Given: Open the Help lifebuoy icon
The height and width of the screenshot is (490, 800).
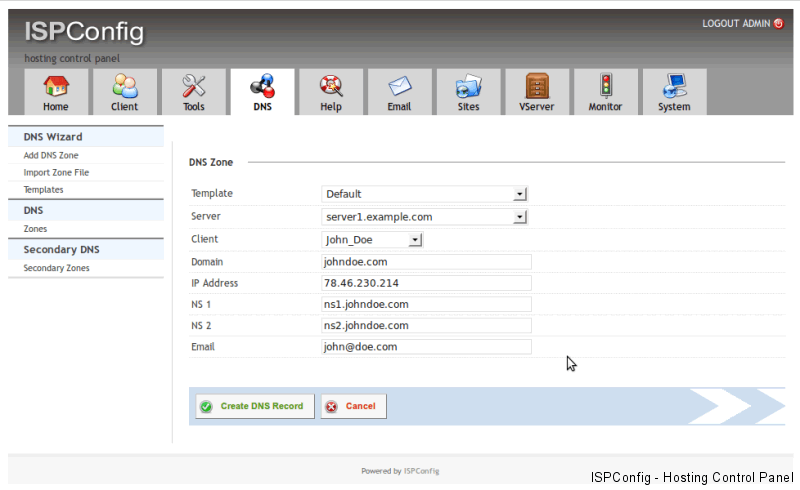Looking at the screenshot, I should click(x=331, y=87).
